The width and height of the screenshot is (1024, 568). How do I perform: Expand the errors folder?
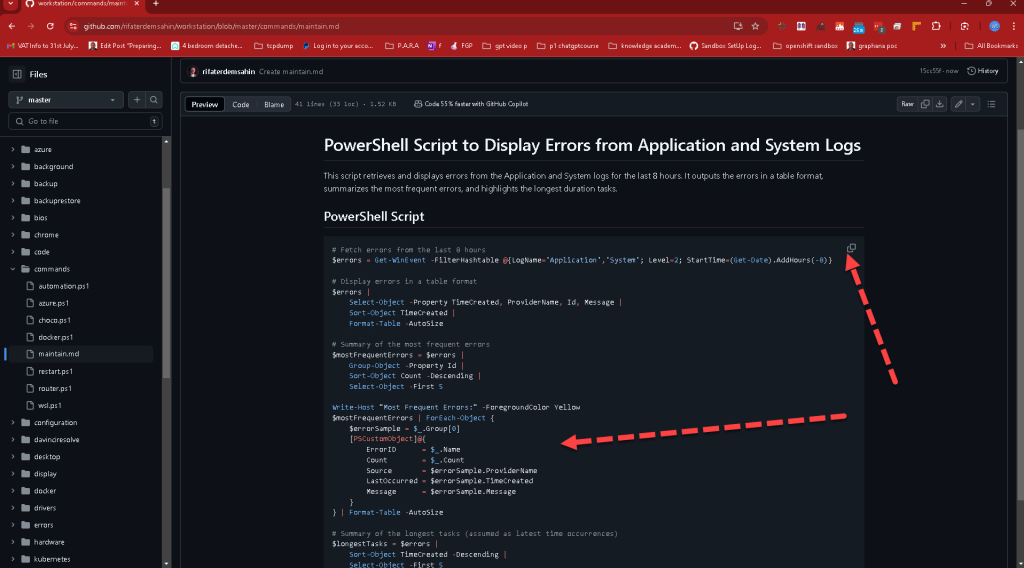pyautogui.click(x=13, y=525)
